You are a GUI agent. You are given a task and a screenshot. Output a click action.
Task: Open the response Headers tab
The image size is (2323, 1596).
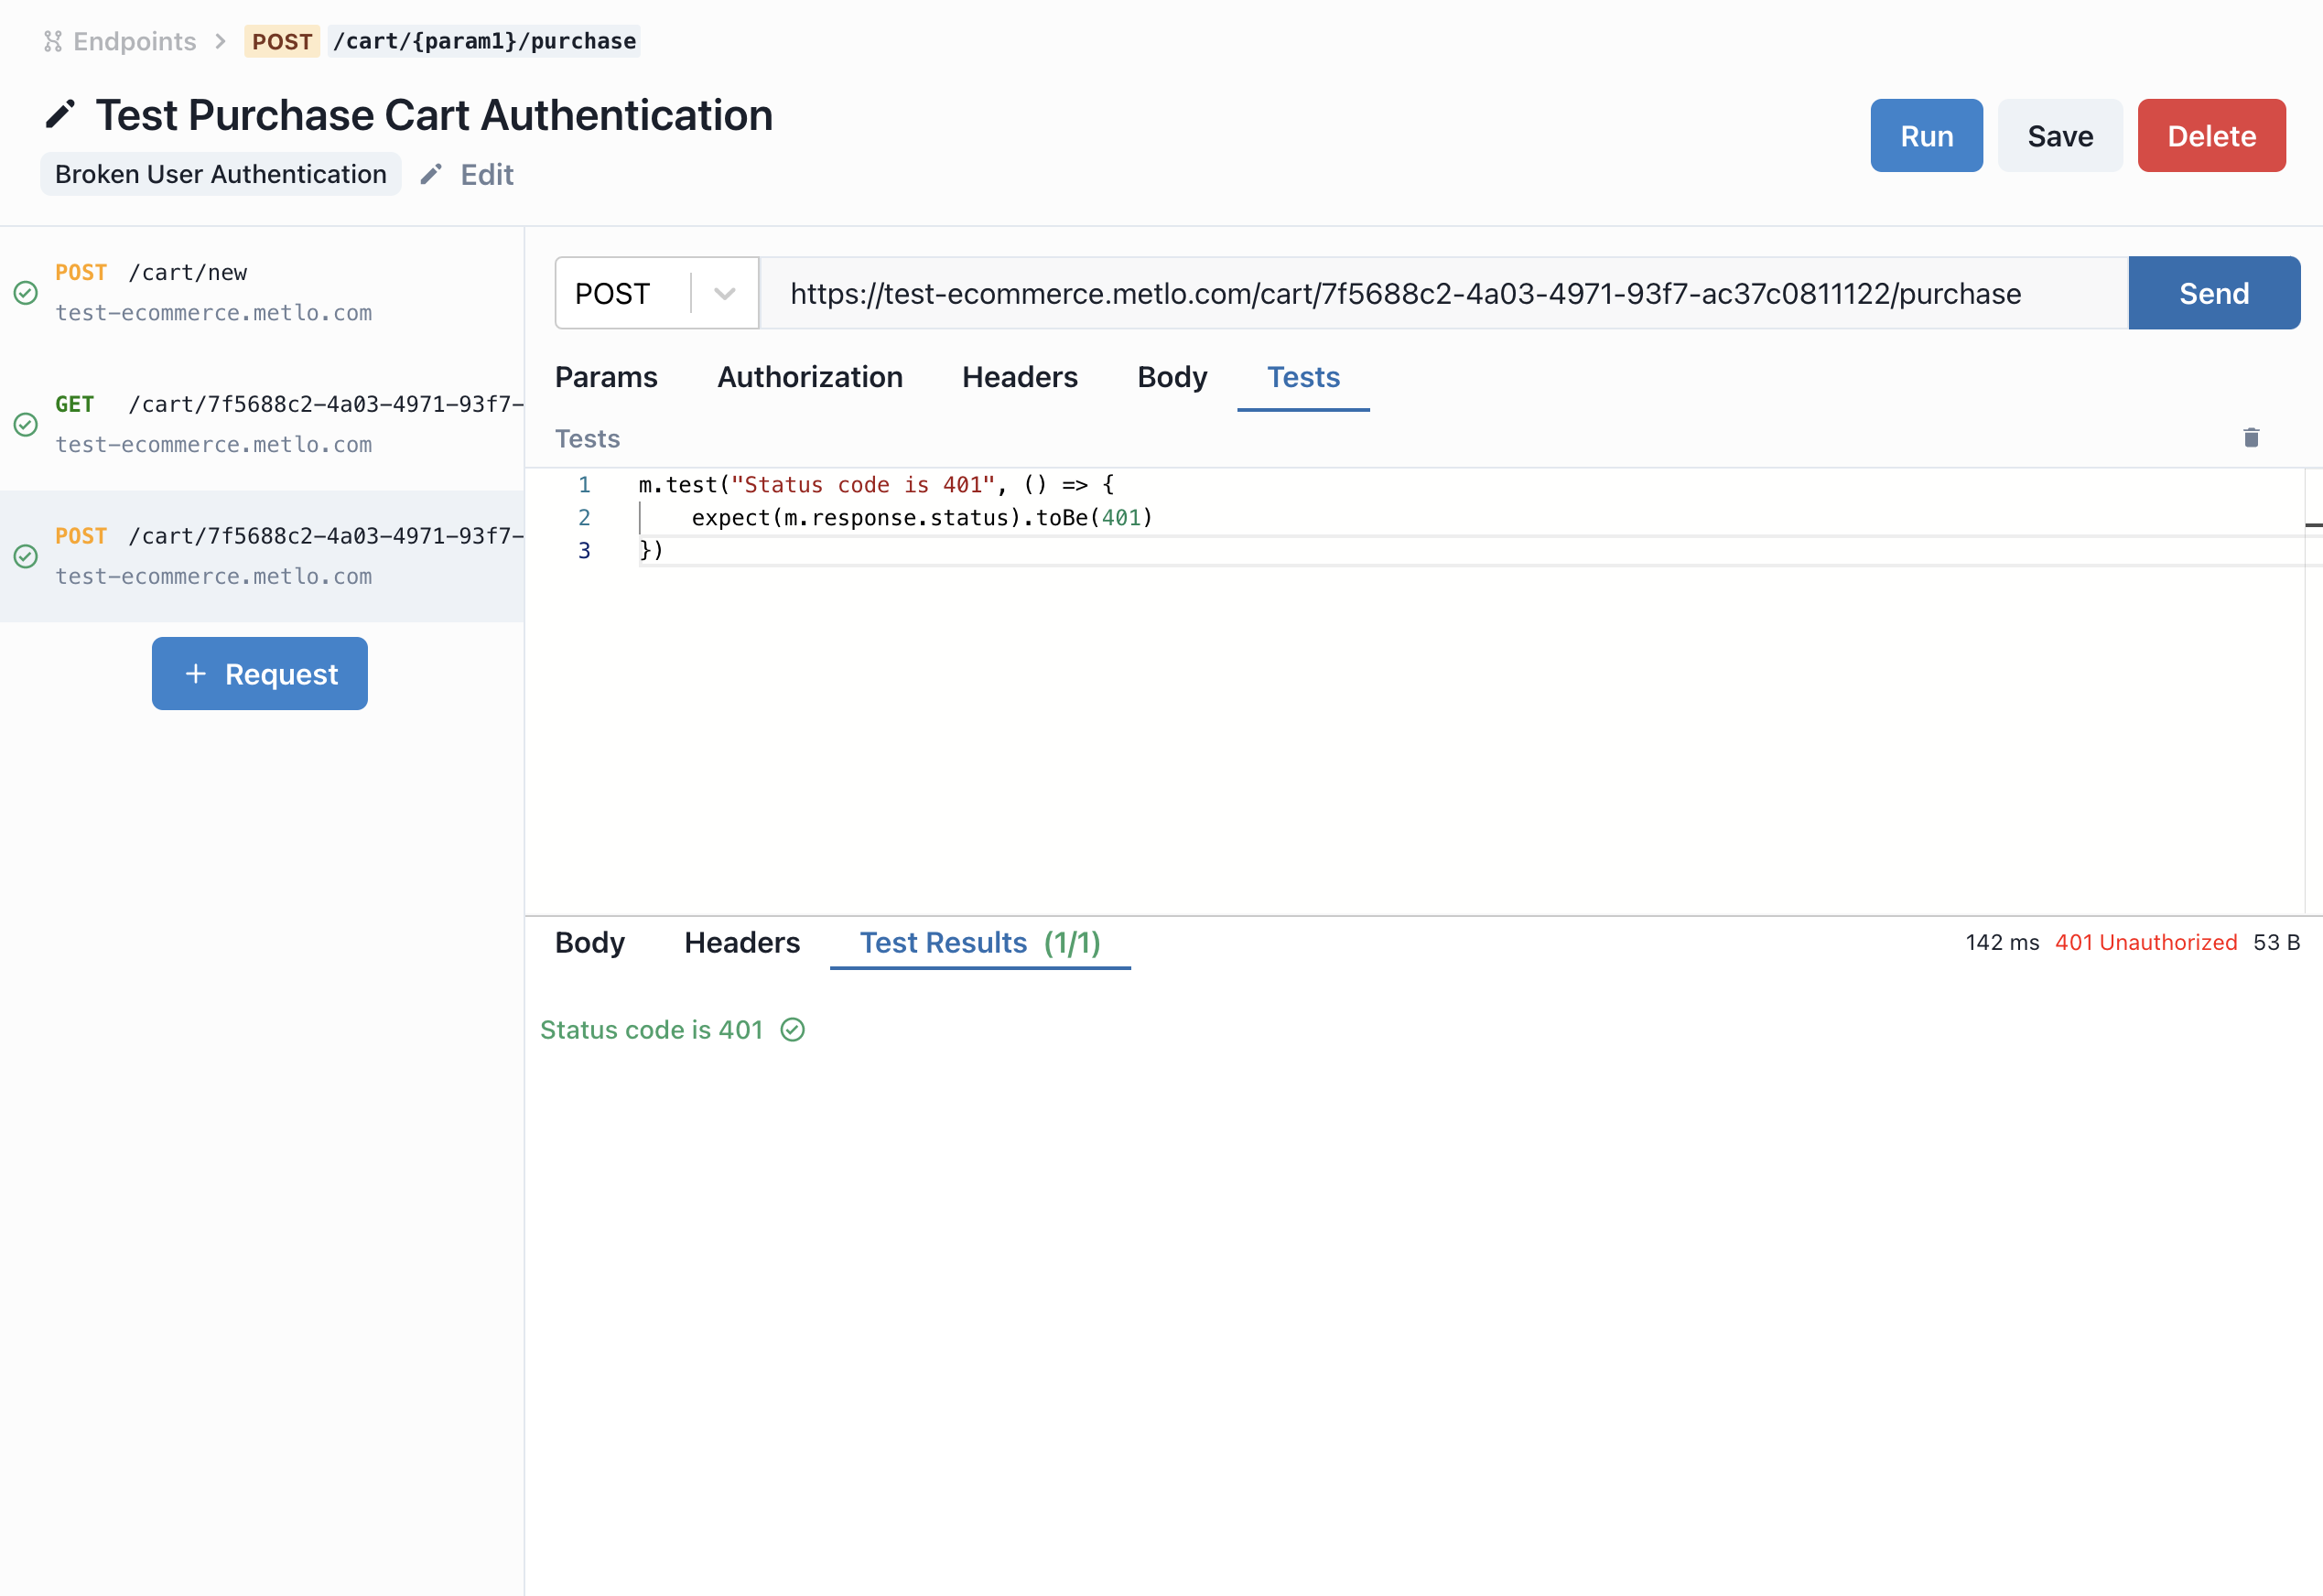(741, 943)
